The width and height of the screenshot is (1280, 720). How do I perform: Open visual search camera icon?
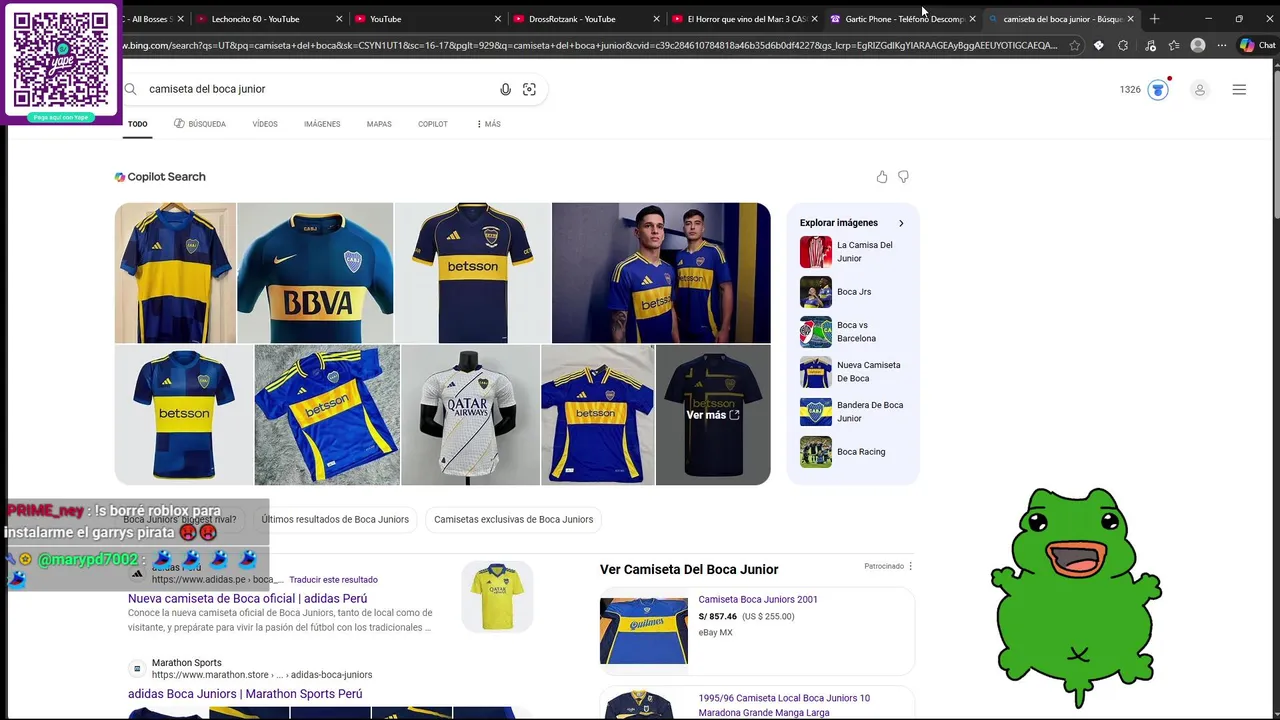(529, 89)
